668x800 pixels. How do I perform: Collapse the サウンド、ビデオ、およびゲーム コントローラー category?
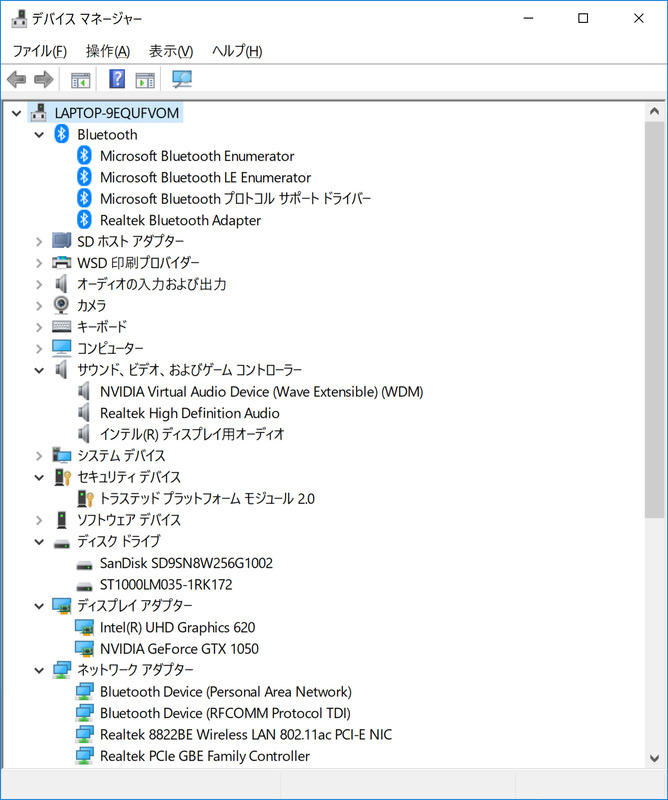tap(39, 370)
